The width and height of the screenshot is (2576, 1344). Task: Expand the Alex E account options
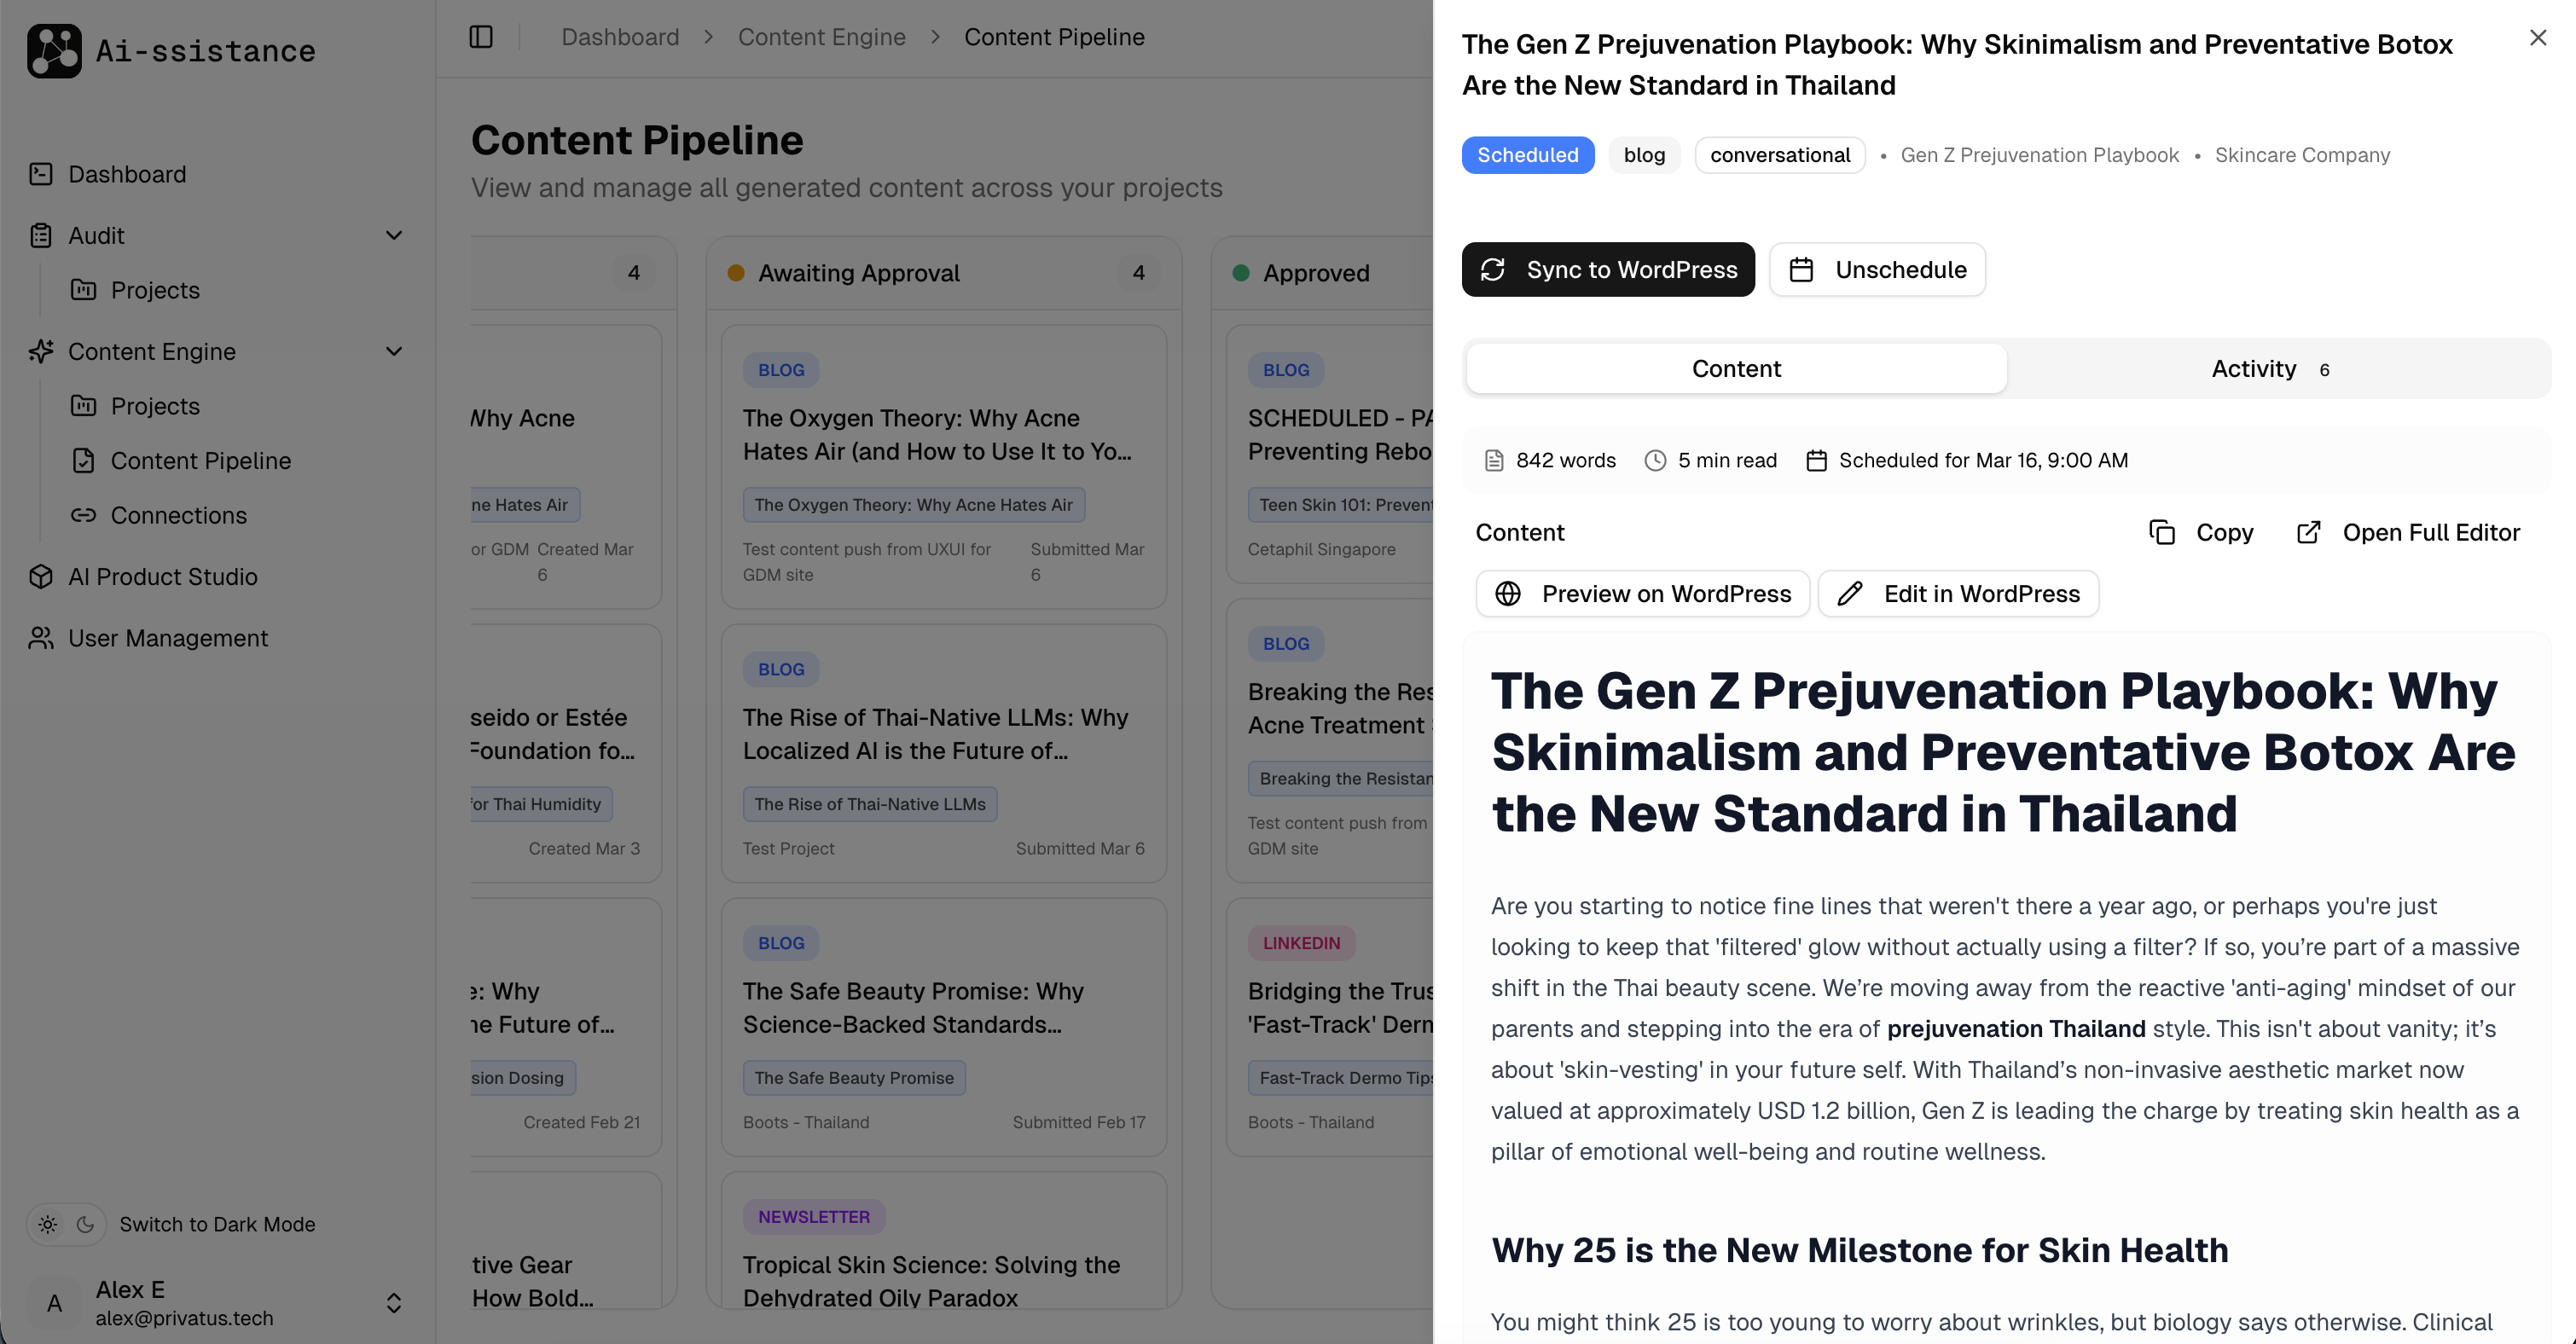pyautogui.click(x=392, y=1302)
